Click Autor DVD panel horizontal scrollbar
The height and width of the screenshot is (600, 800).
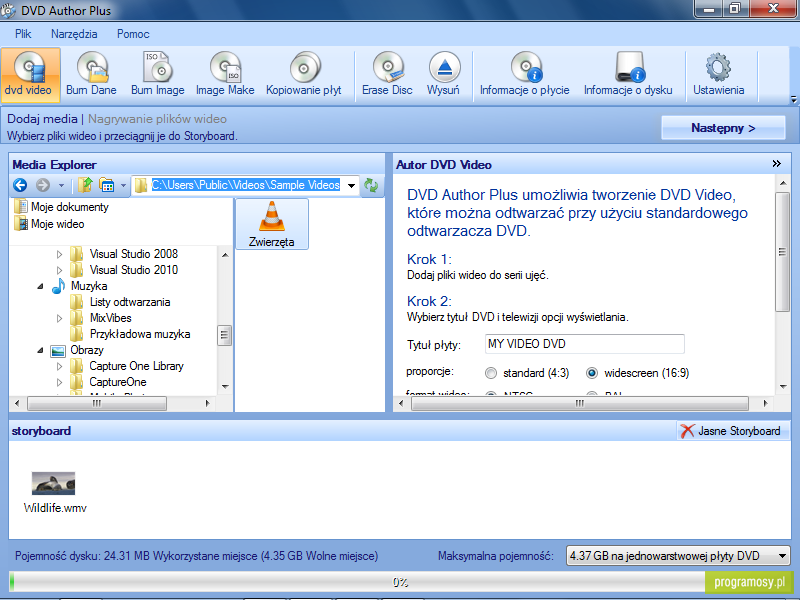coord(580,404)
